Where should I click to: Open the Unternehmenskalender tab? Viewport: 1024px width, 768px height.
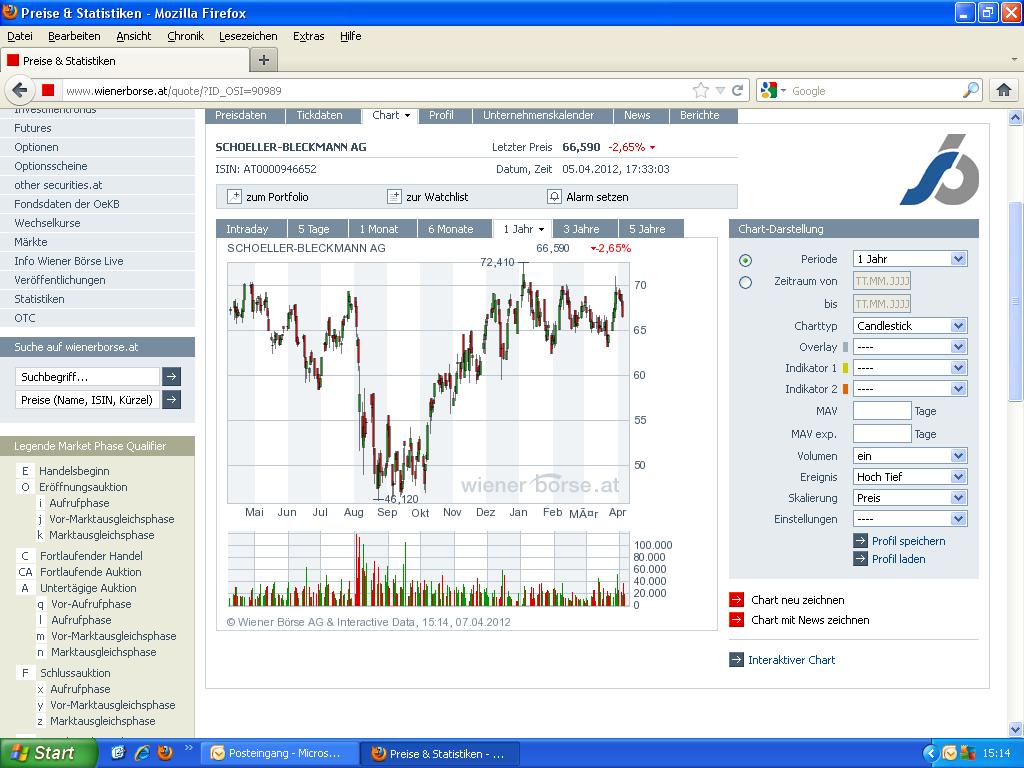click(x=539, y=115)
